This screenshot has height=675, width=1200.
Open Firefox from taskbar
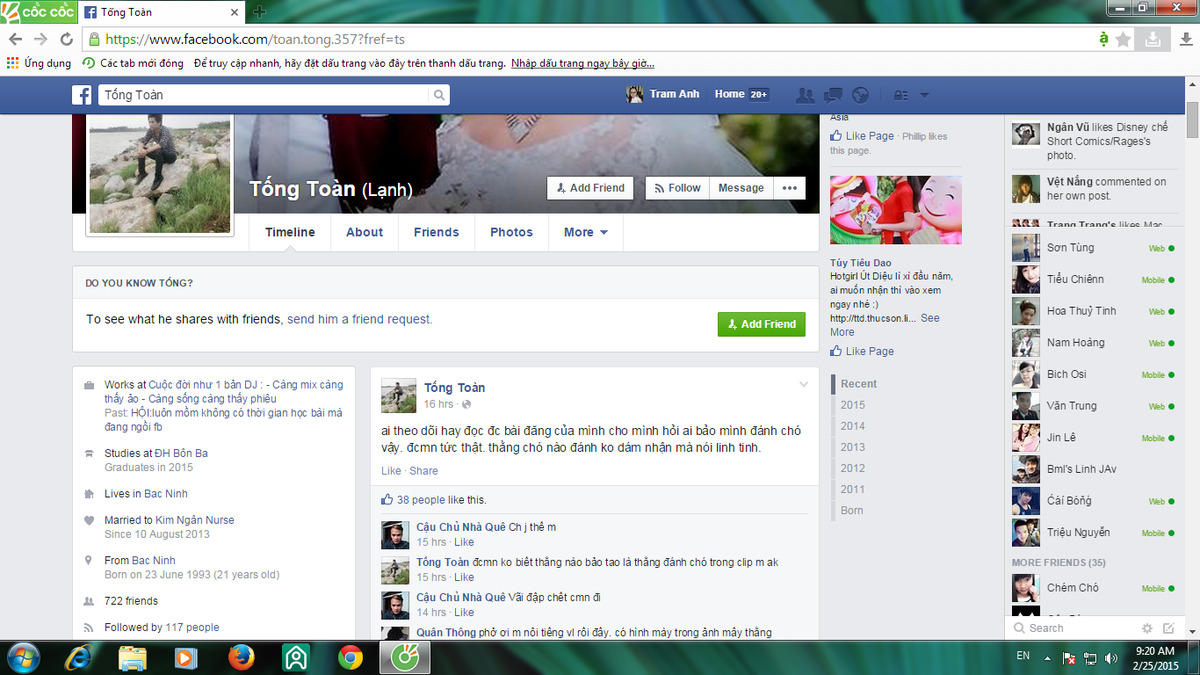pos(240,657)
